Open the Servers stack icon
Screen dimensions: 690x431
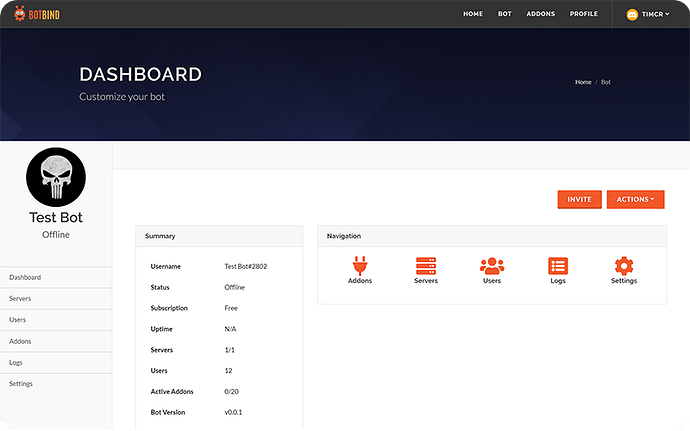(x=426, y=266)
